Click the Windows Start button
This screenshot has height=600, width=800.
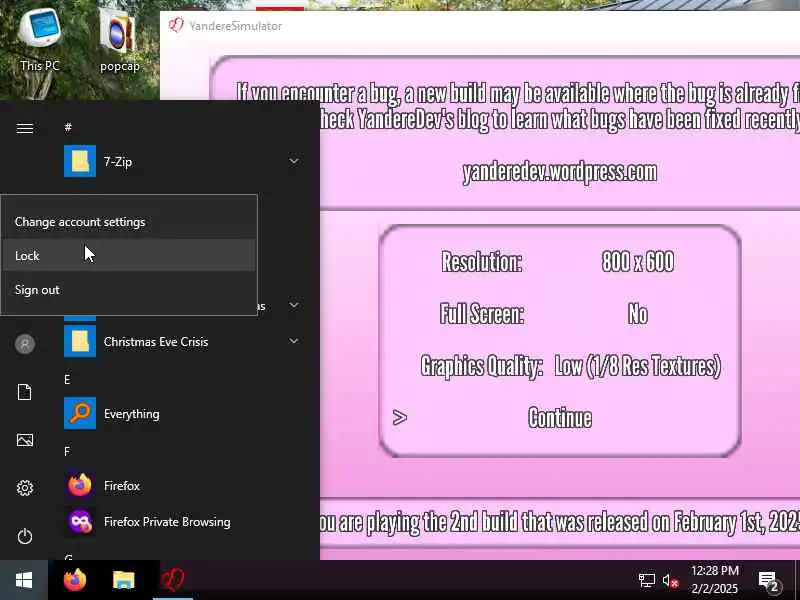pyautogui.click(x=24, y=580)
